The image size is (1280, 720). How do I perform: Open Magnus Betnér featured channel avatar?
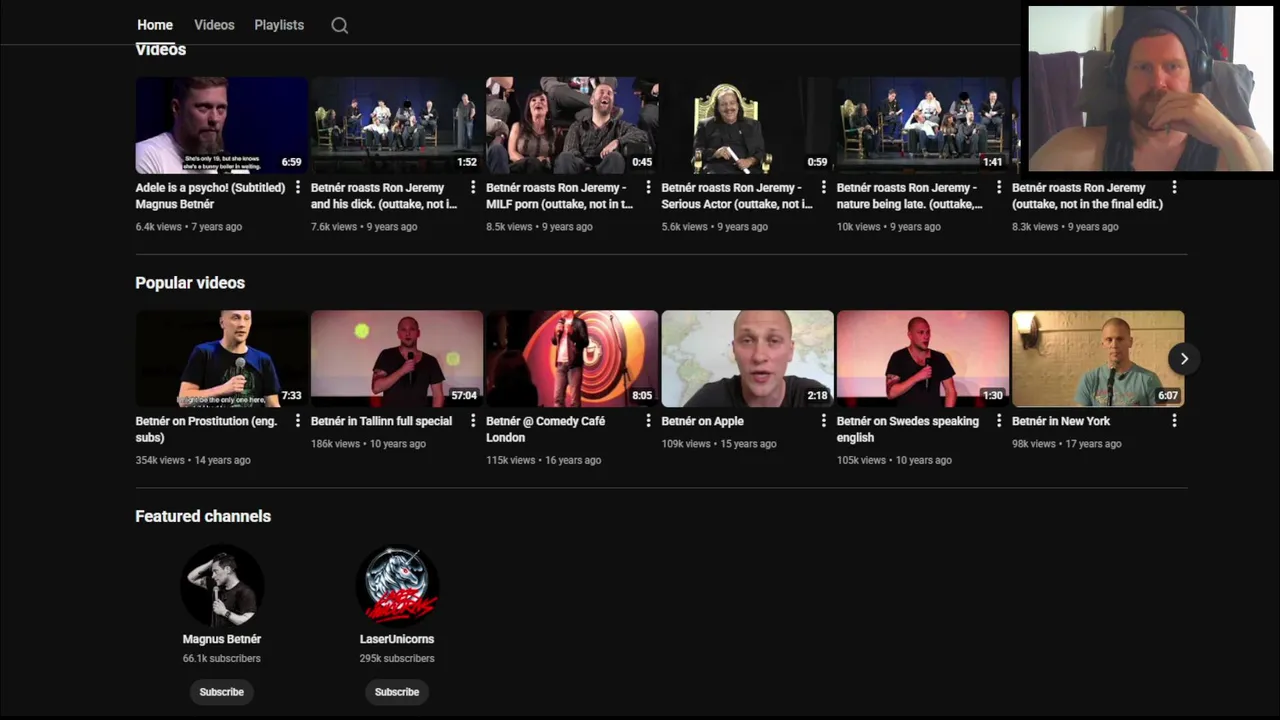click(x=222, y=586)
